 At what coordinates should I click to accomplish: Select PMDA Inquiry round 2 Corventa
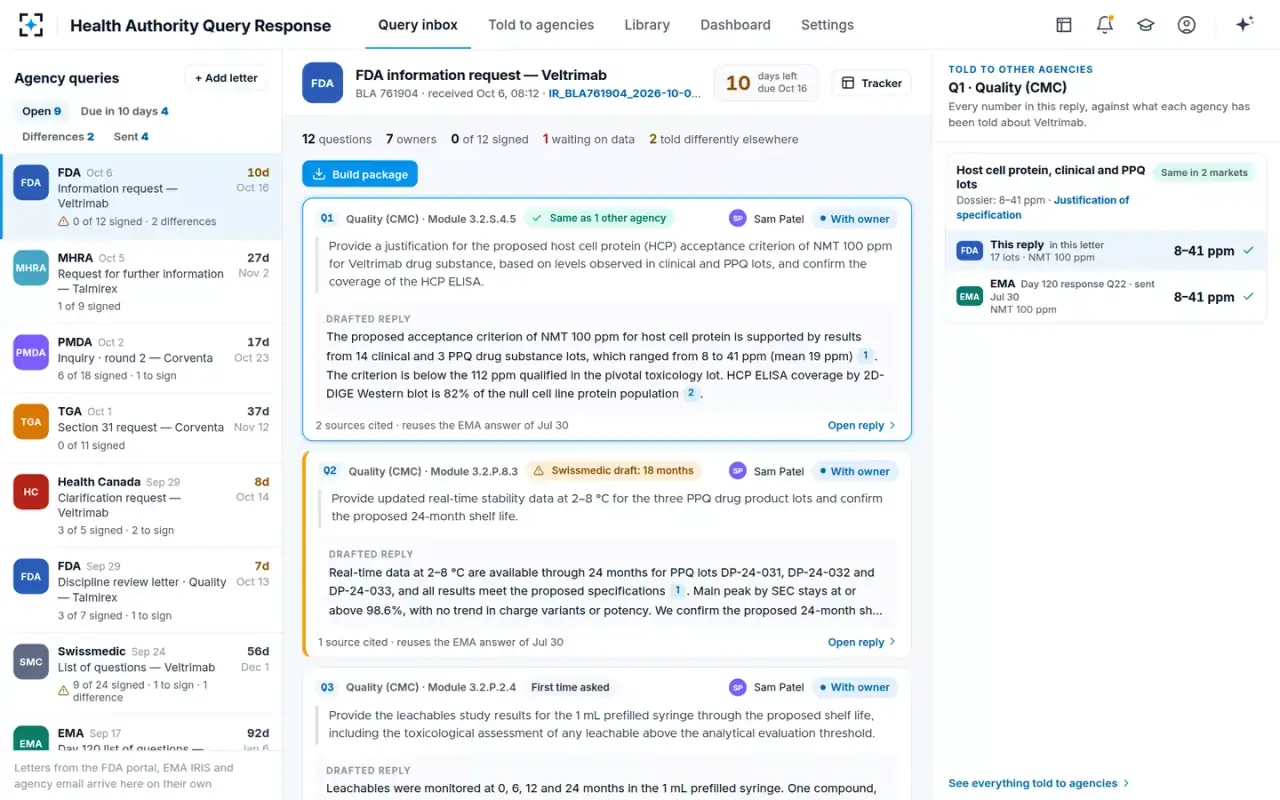(141, 358)
